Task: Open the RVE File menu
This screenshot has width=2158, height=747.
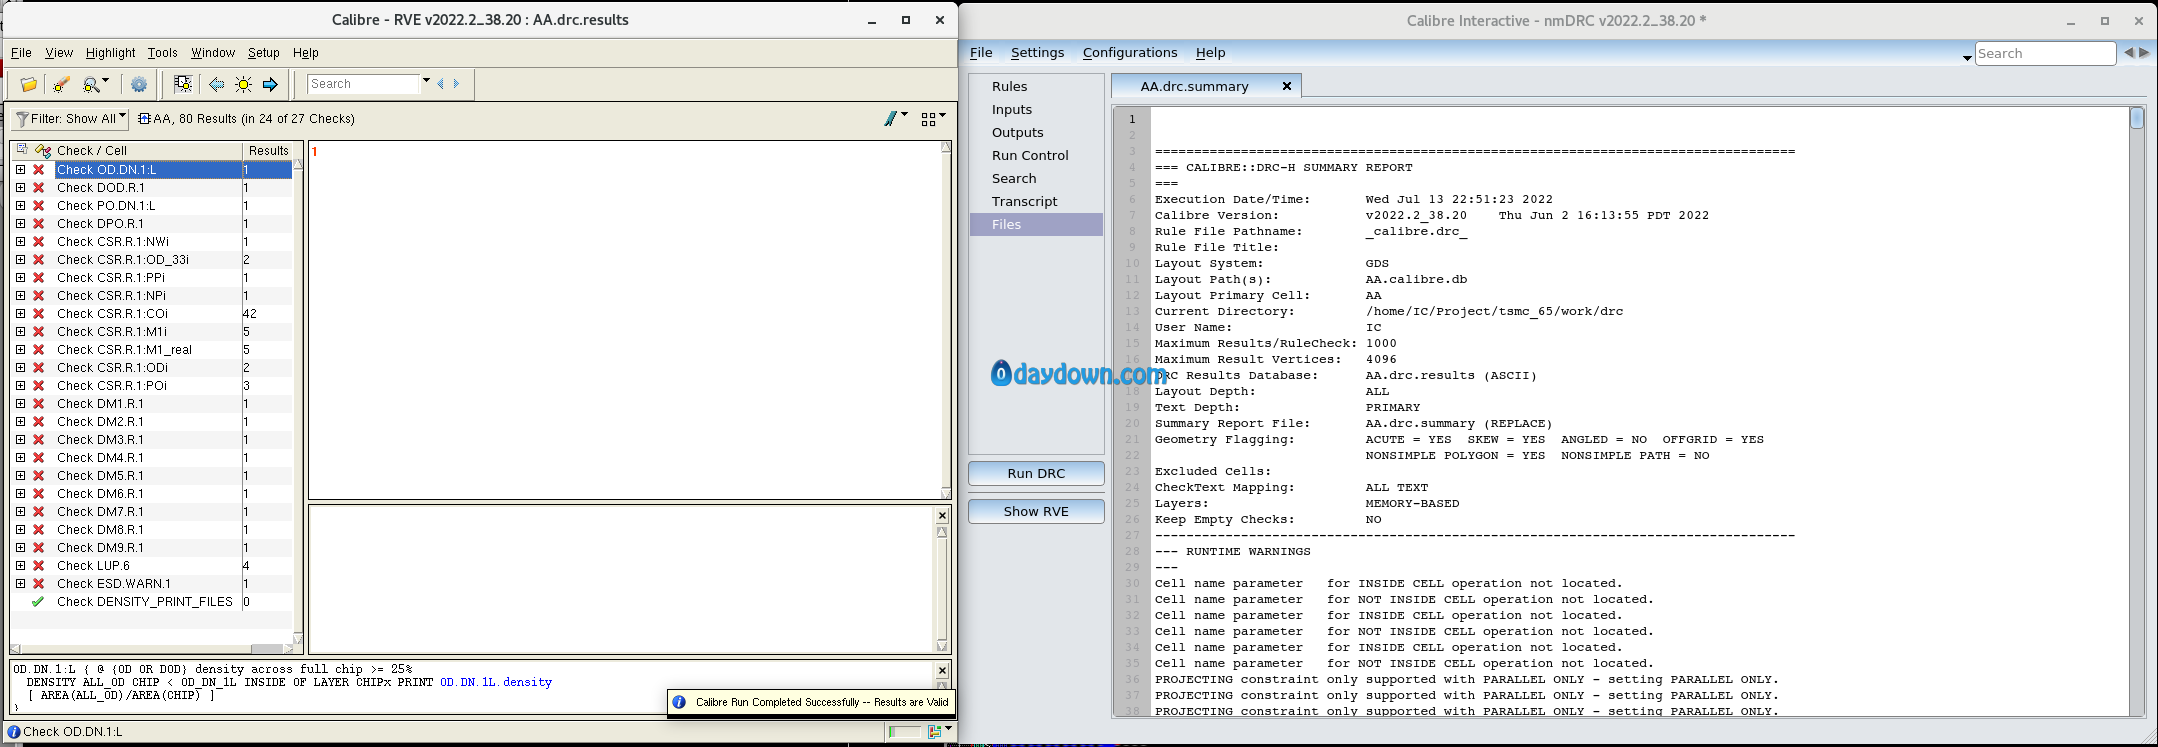Action: pyautogui.click(x=21, y=53)
